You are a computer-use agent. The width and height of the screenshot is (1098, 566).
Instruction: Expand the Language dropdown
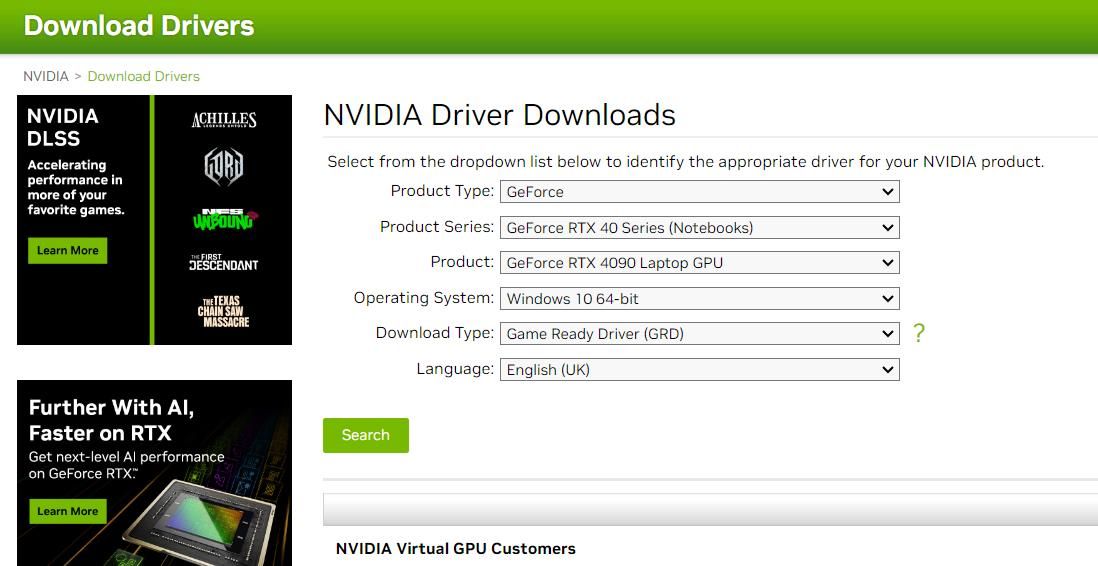click(699, 370)
